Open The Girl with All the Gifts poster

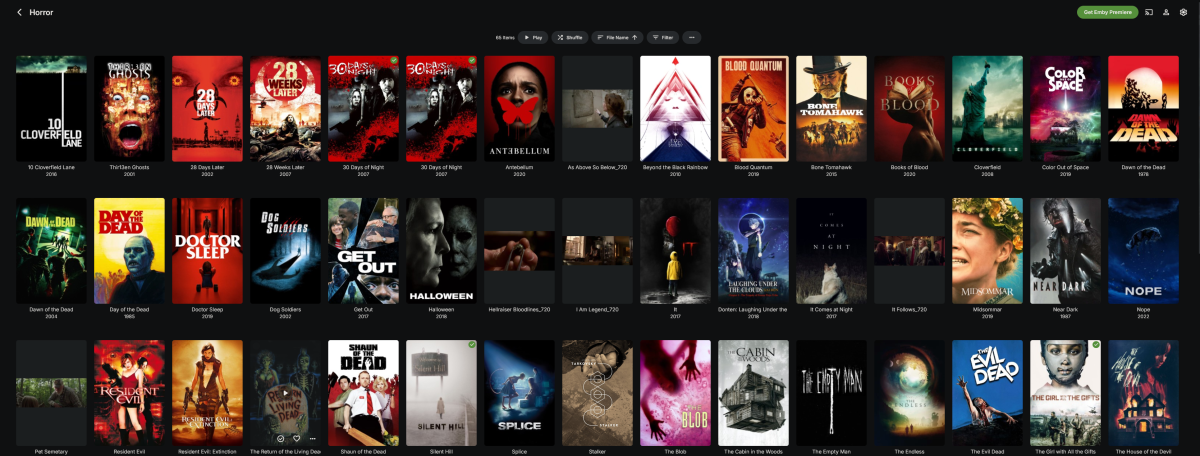coord(1065,392)
